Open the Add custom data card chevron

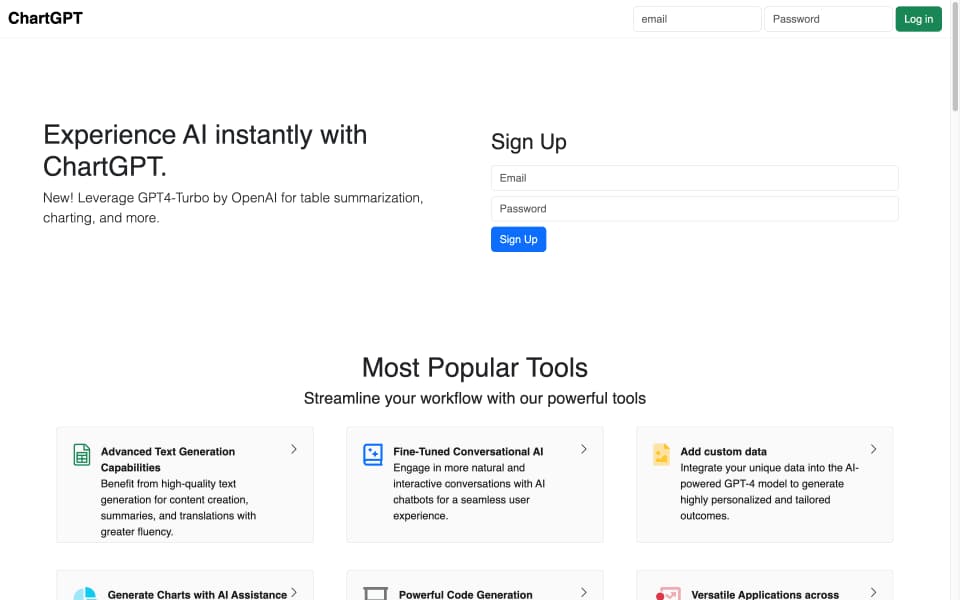point(874,449)
